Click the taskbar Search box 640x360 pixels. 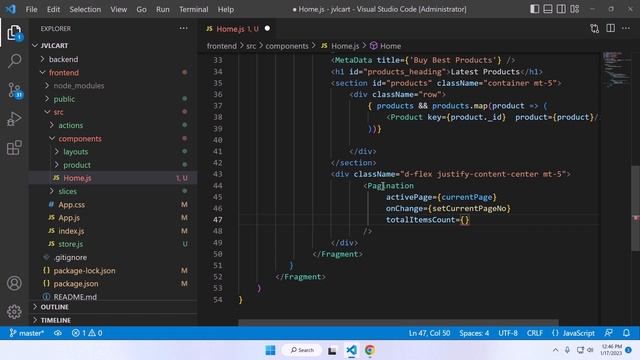click(302, 350)
